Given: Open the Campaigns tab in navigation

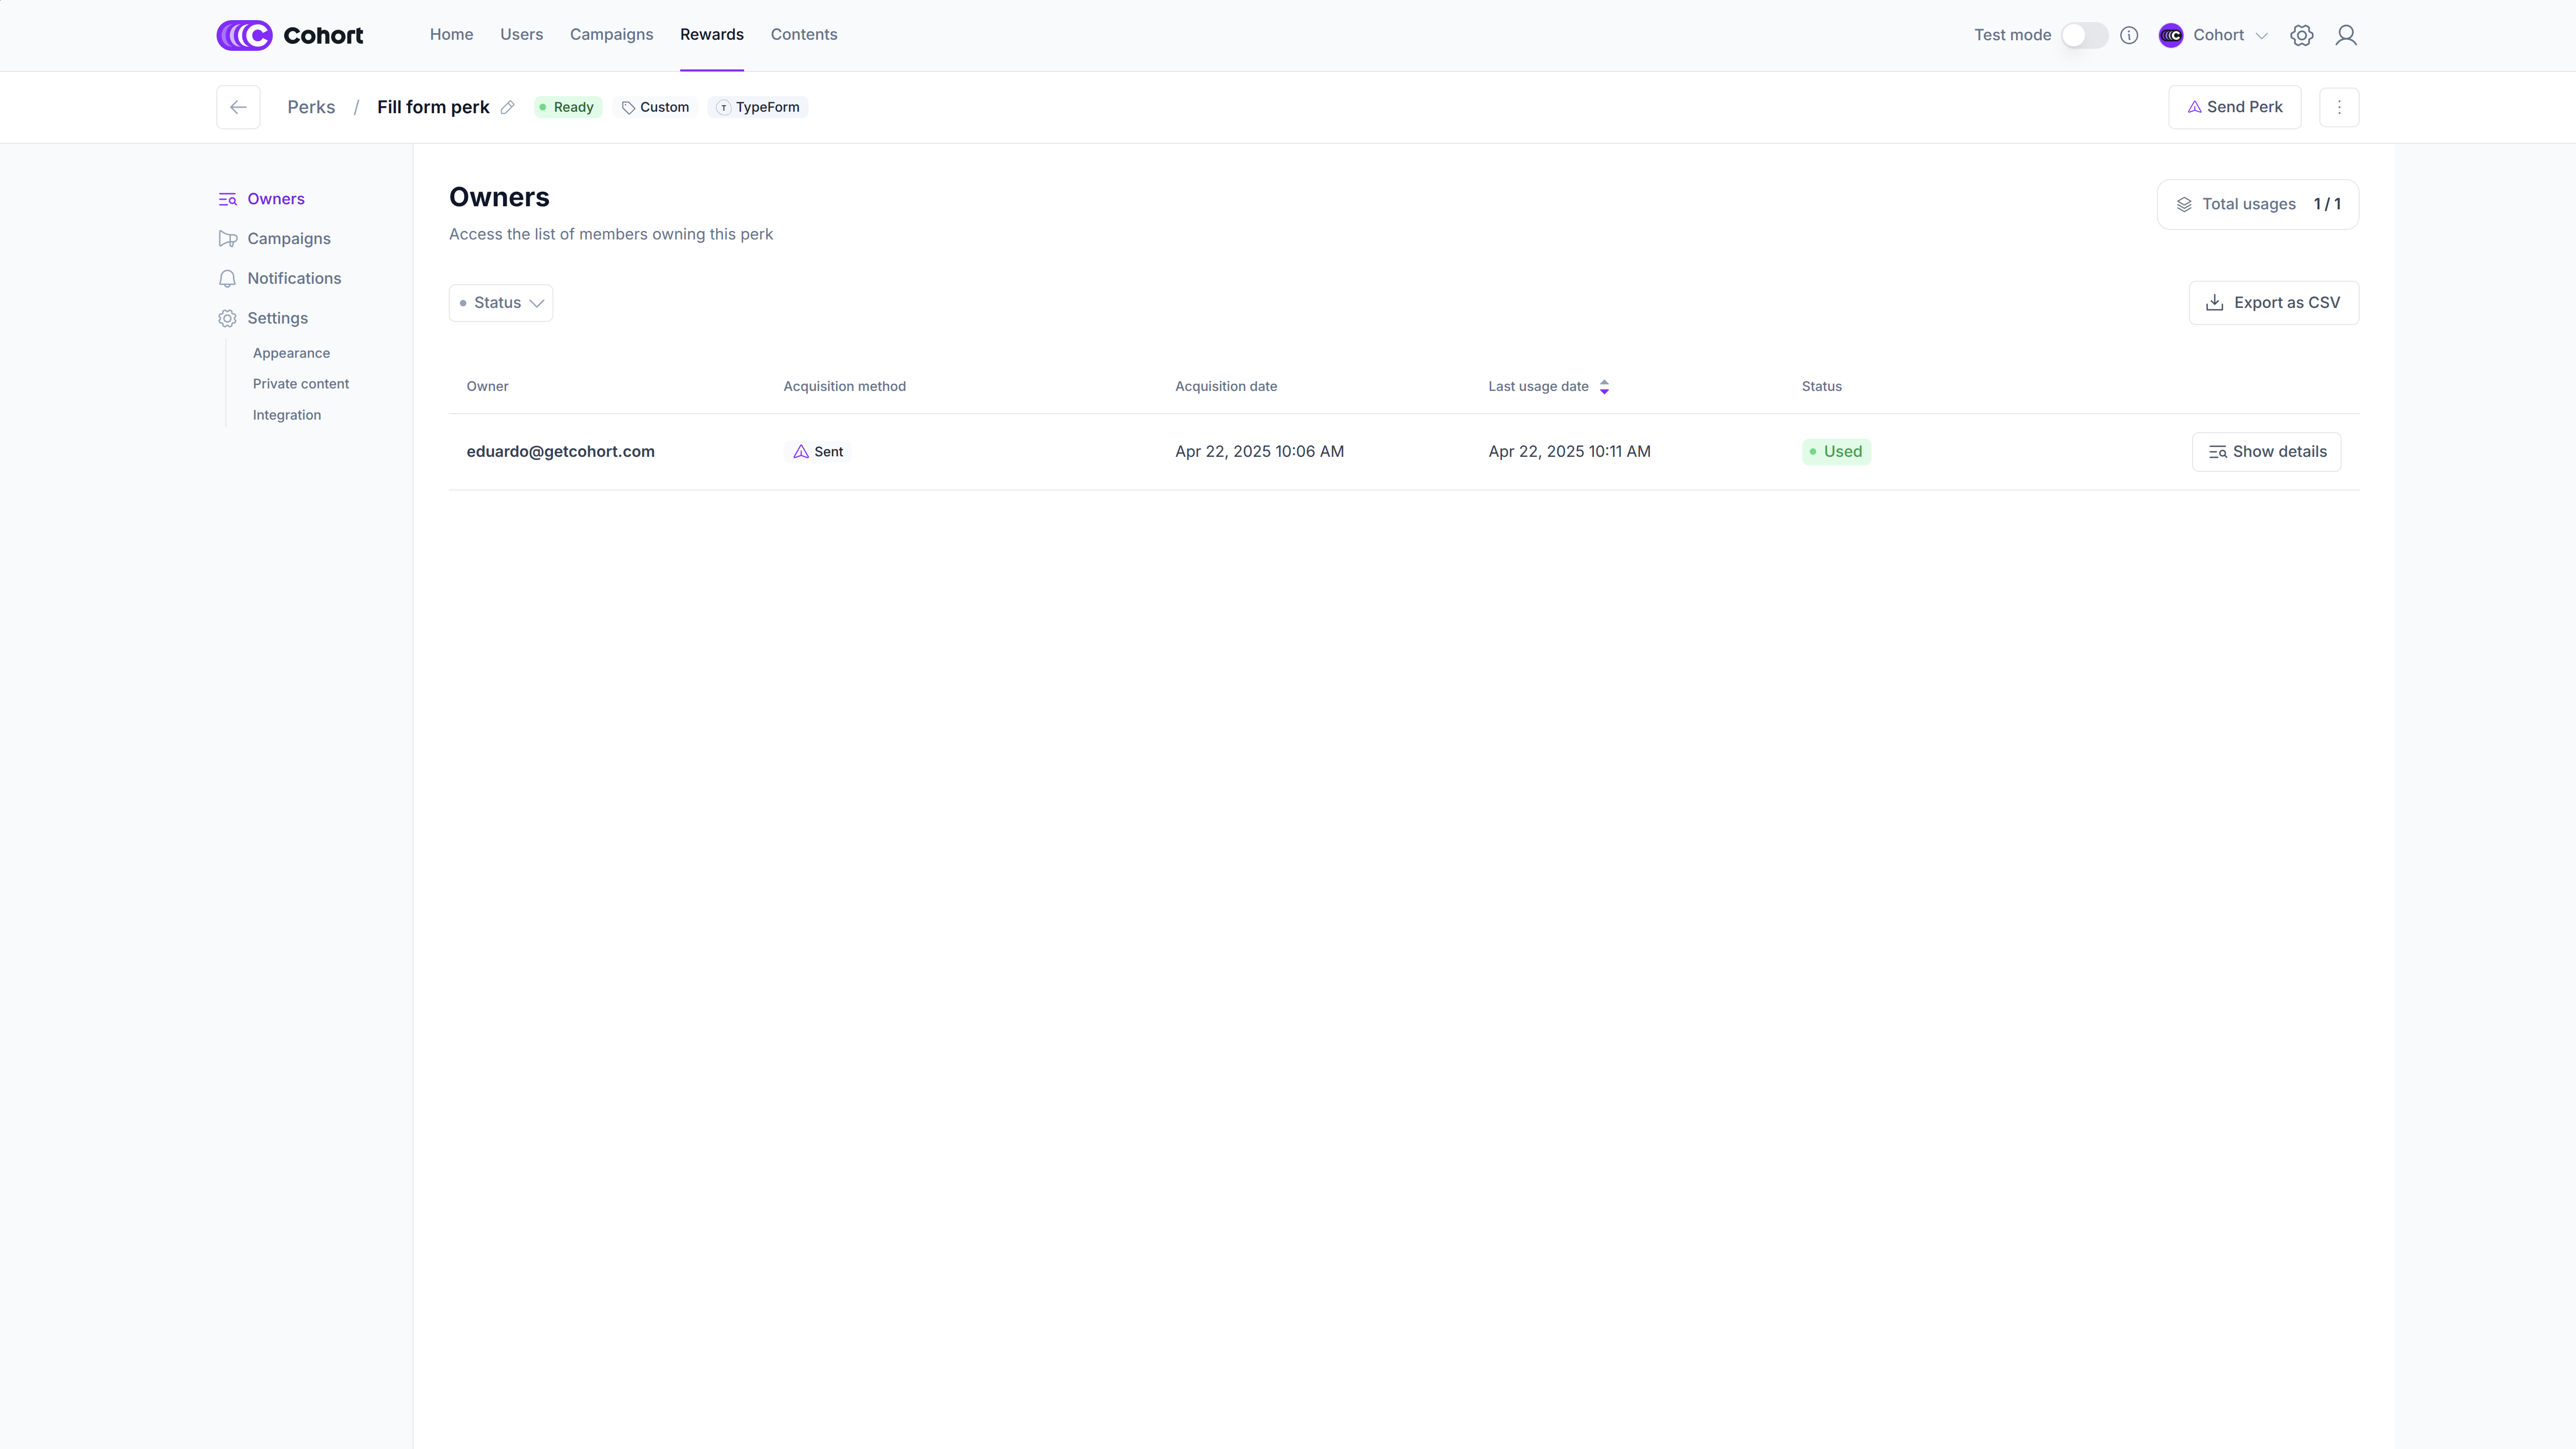Looking at the screenshot, I should click(x=611, y=35).
